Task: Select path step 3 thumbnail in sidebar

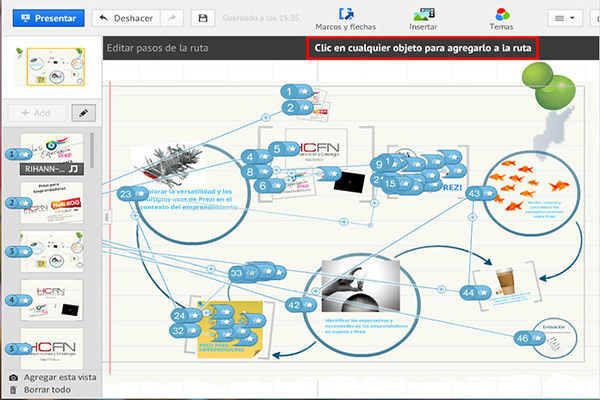Action: pos(52,251)
